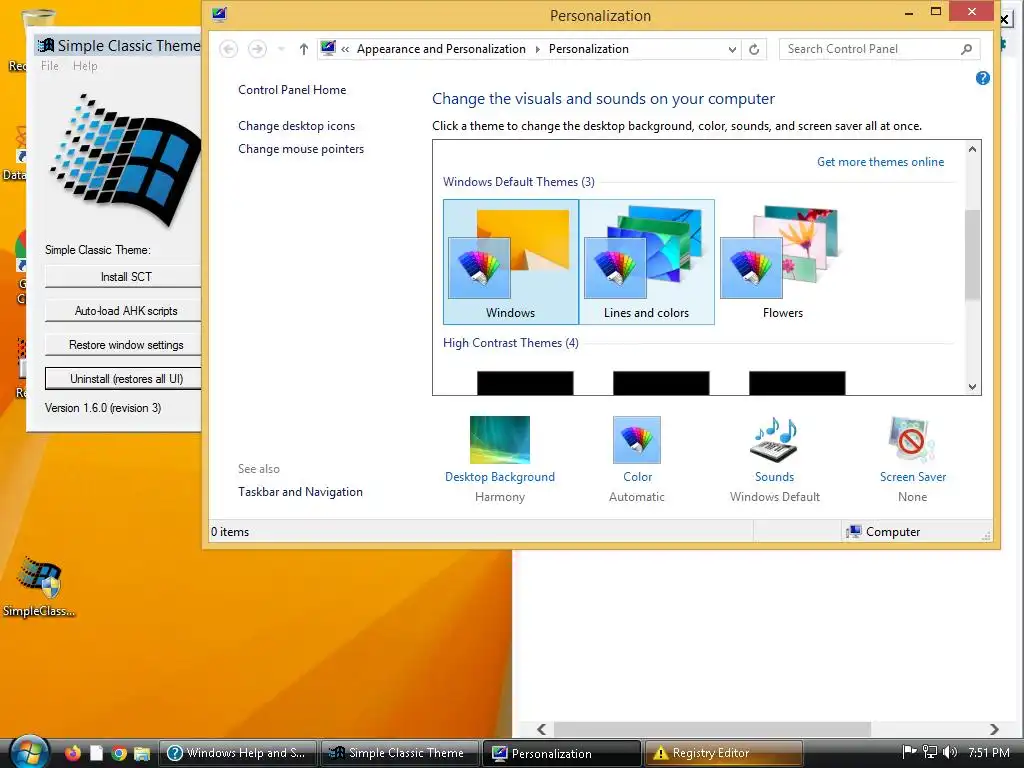This screenshot has height=768, width=1024.
Task: Open Change desktop icons link
Action: click(x=296, y=126)
